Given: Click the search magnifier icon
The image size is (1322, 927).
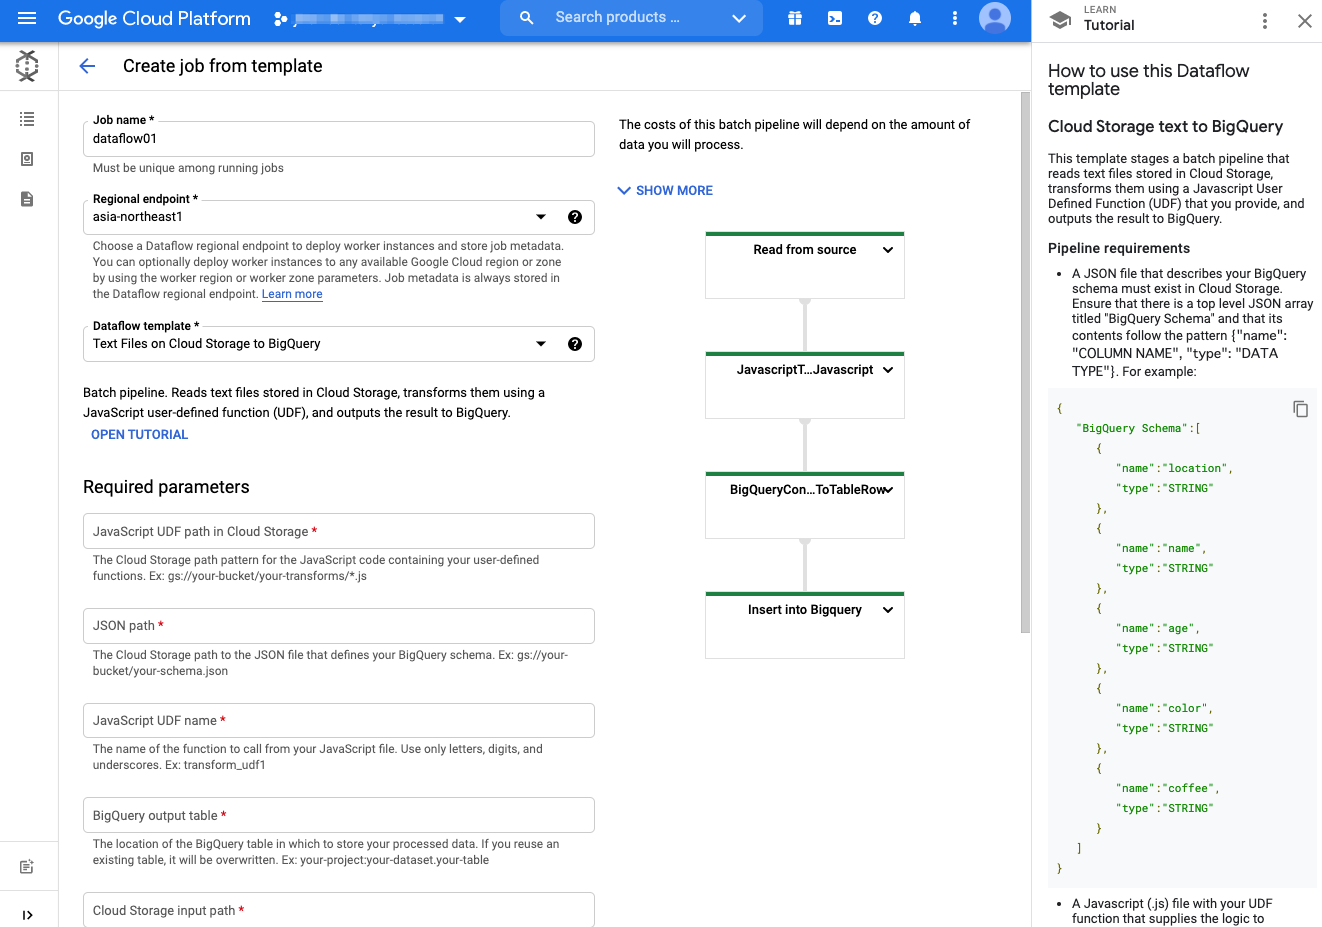Looking at the screenshot, I should click(x=527, y=18).
